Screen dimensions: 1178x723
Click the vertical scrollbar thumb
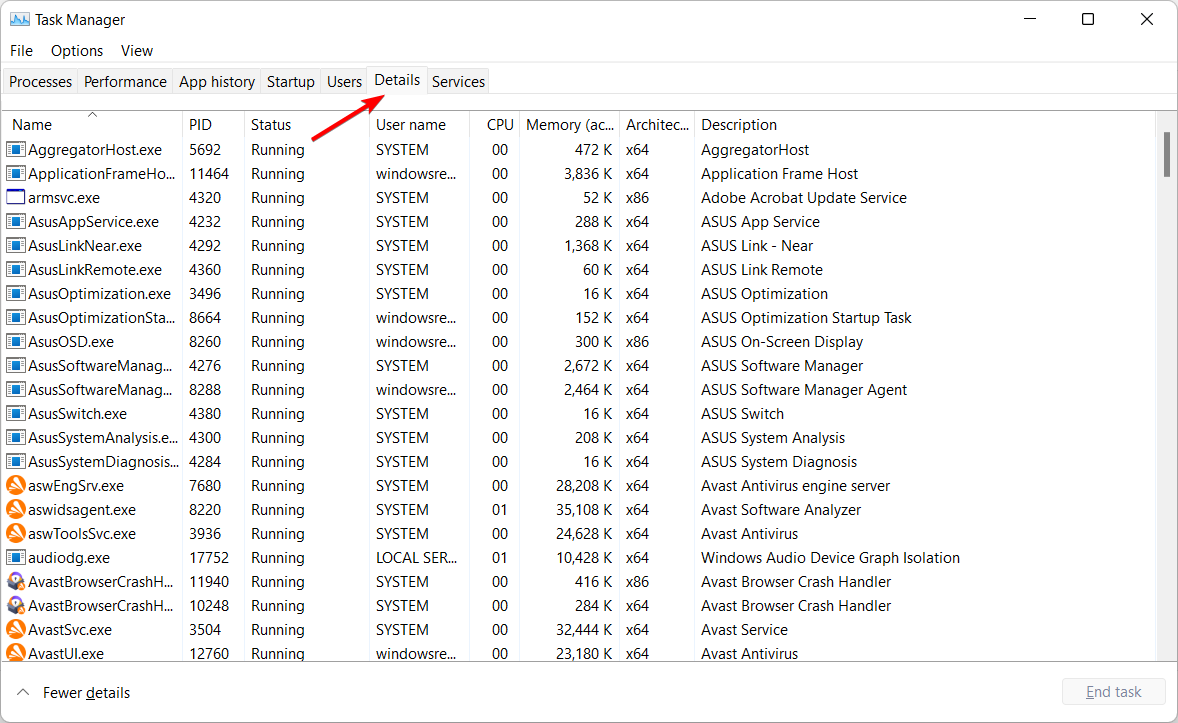[x=1166, y=154]
